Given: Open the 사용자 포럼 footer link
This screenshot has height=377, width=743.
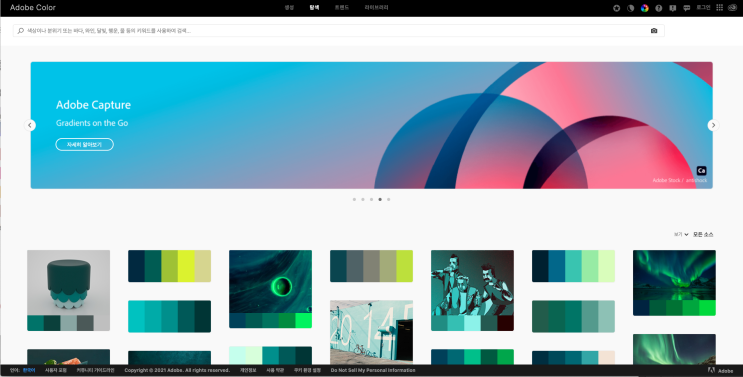Looking at the screenshot, I should tap(56, 370).
